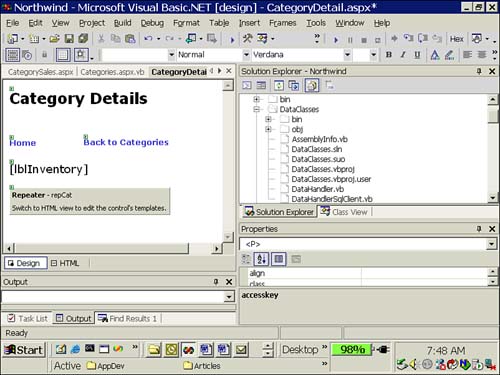Click the Back to Categories link
The height and width of the screenshot is (375, 500).
click(126, 142)
